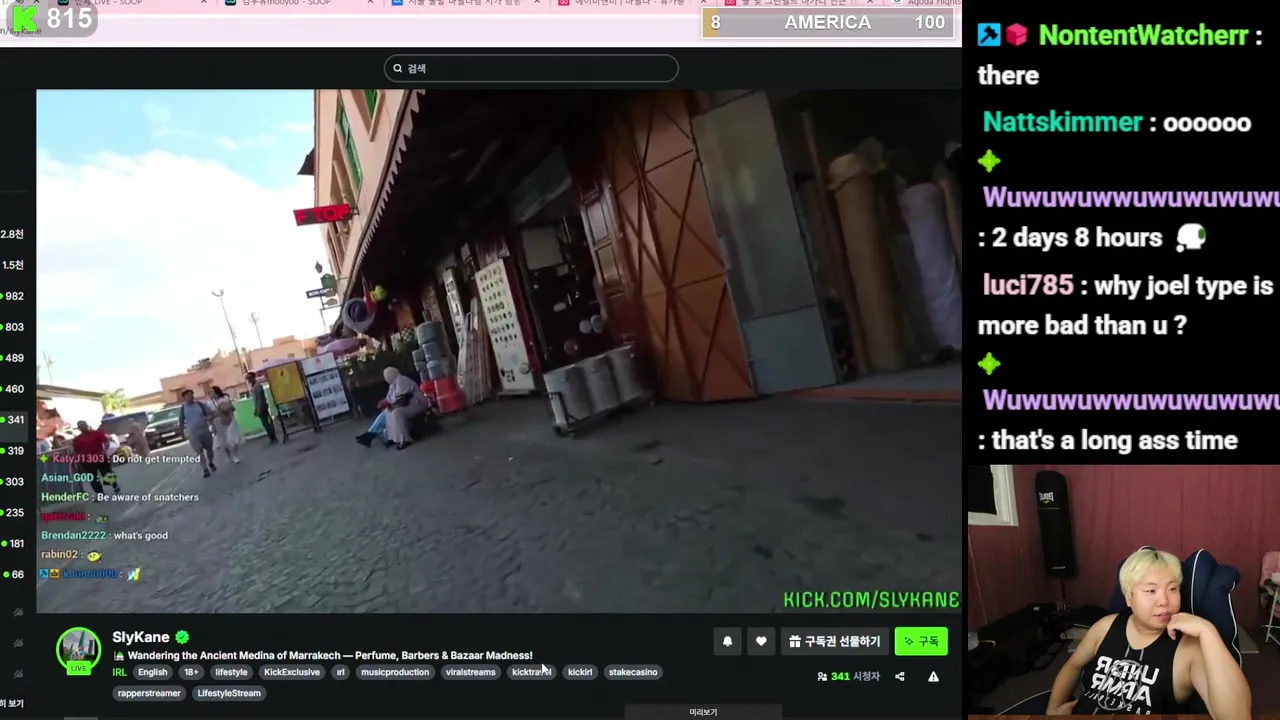Click the heart follow icon

761,642
